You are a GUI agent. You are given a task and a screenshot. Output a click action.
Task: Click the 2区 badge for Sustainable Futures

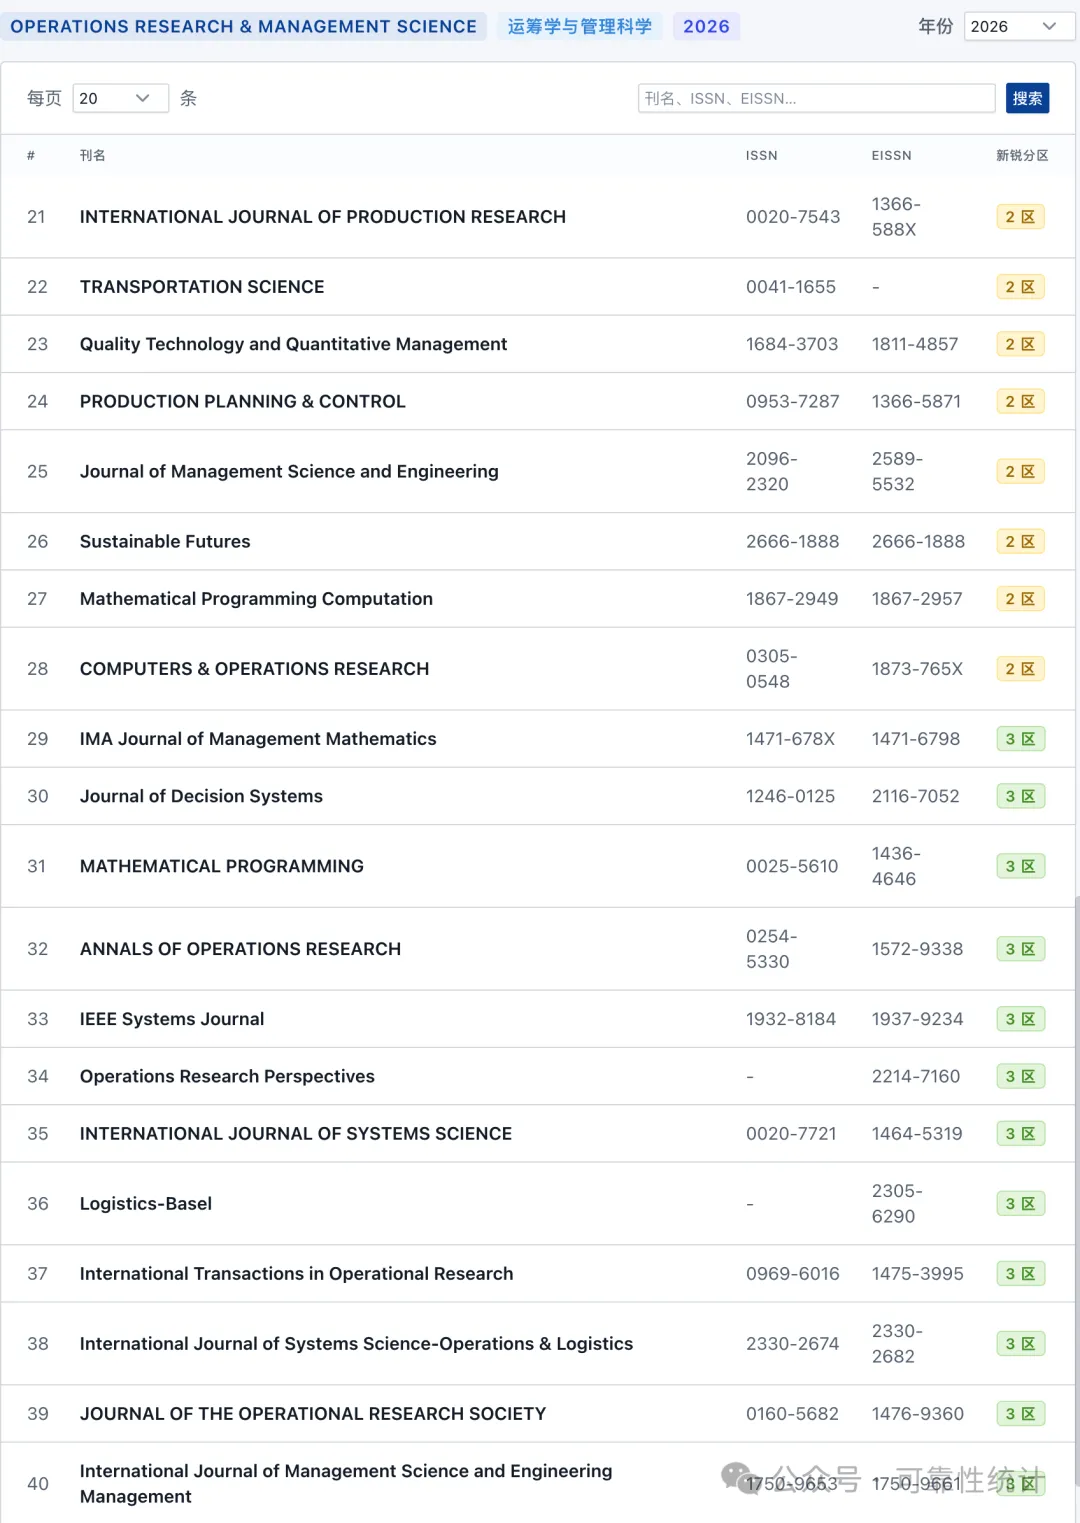coord(1021,541)
